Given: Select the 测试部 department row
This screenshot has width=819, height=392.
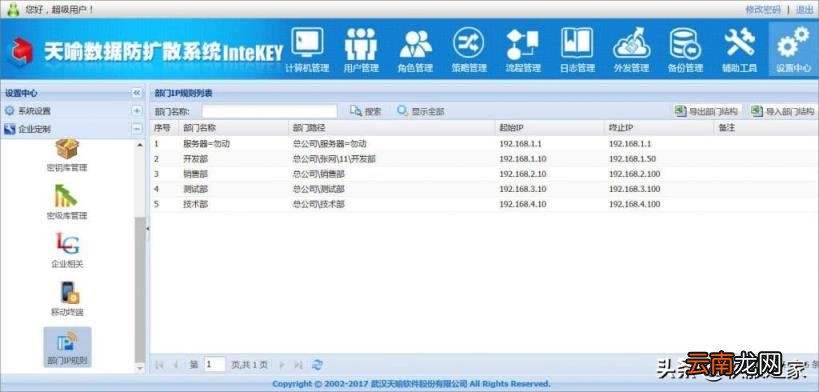Looking at the screenshot, I should click(484, 189).
